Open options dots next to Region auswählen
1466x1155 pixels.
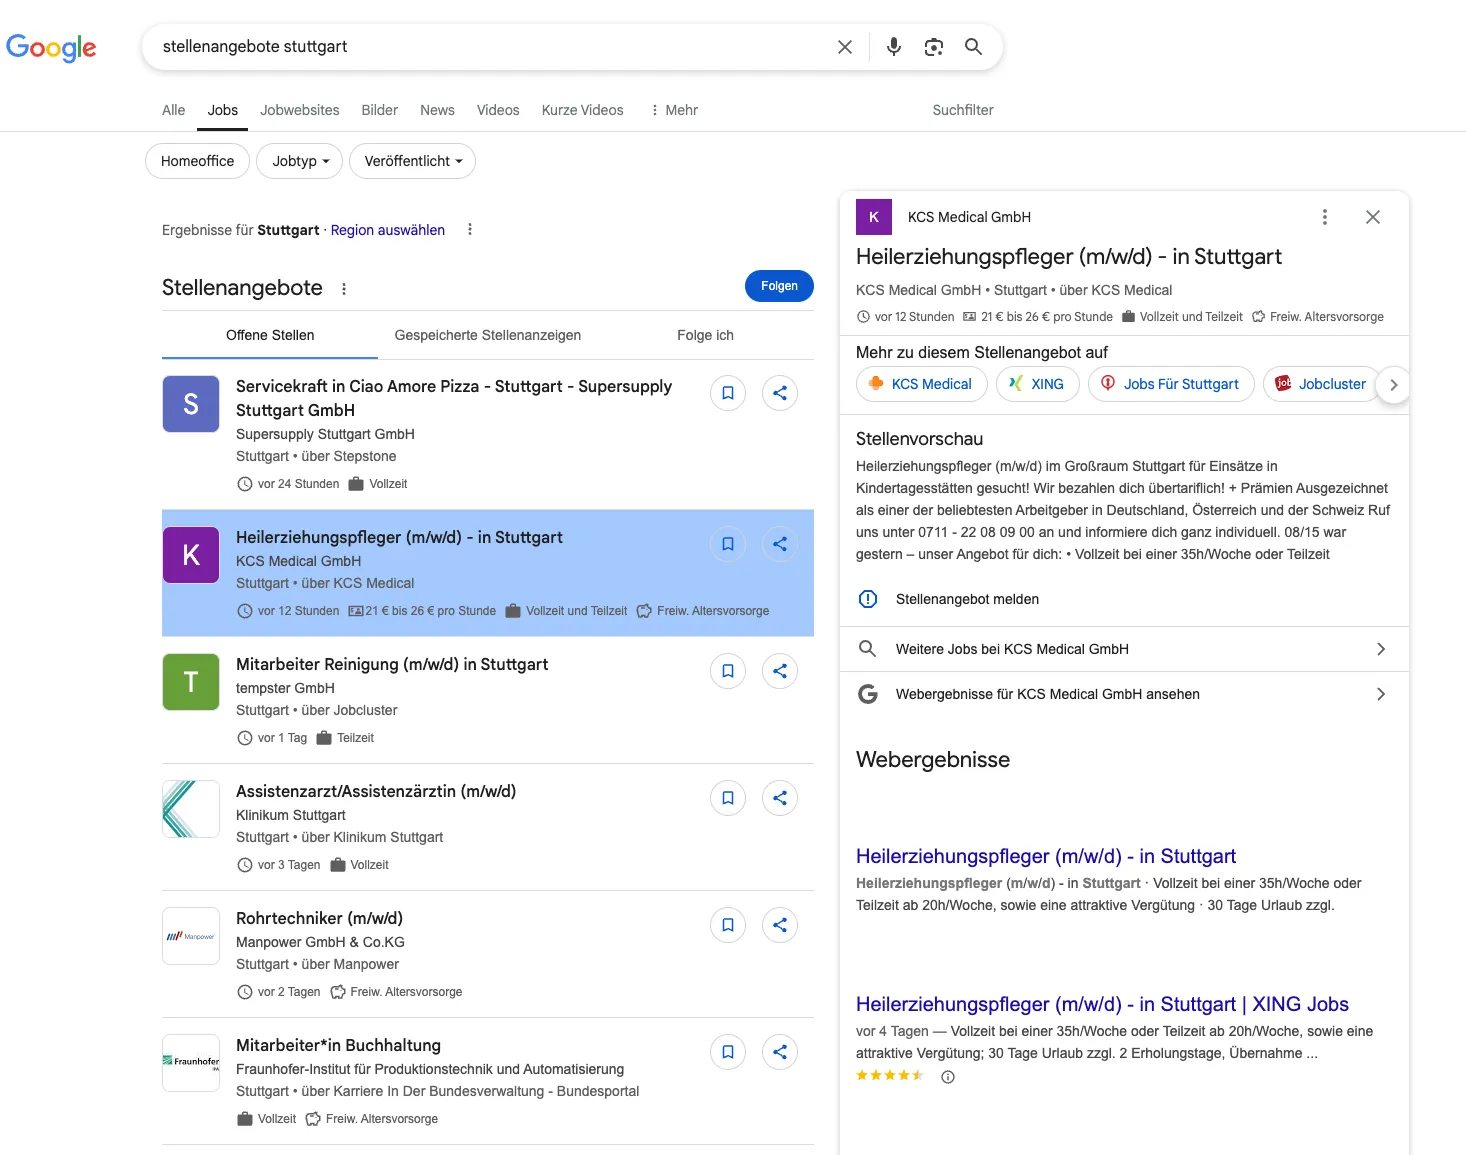click(470, 230)
